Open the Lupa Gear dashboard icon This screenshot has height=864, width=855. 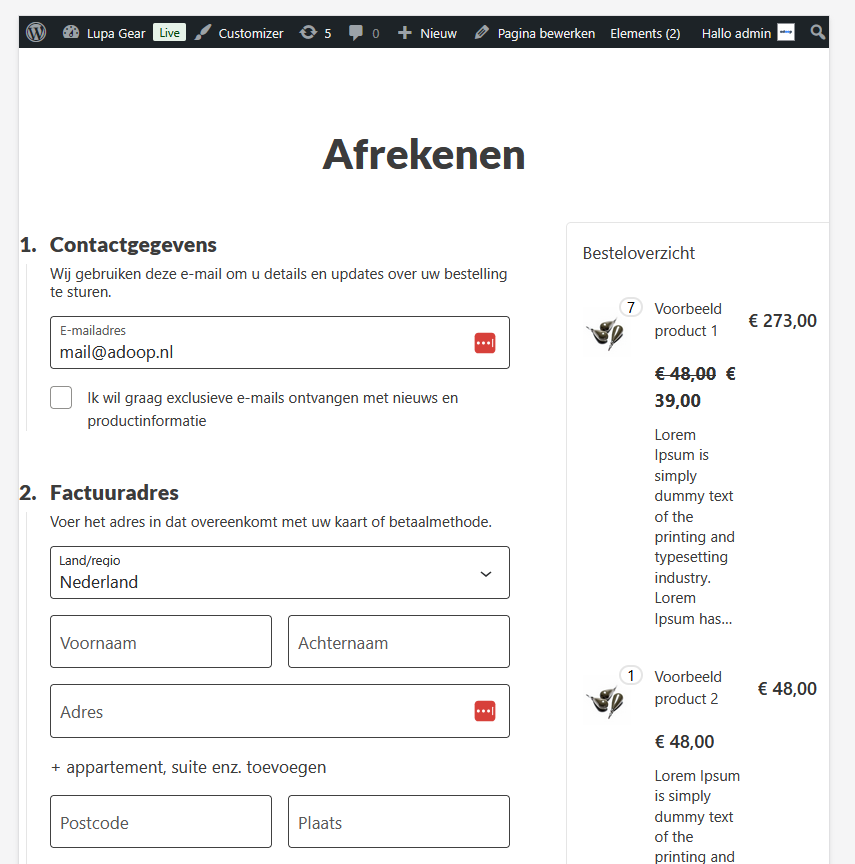pyautogui.click(x=70, y=33)
